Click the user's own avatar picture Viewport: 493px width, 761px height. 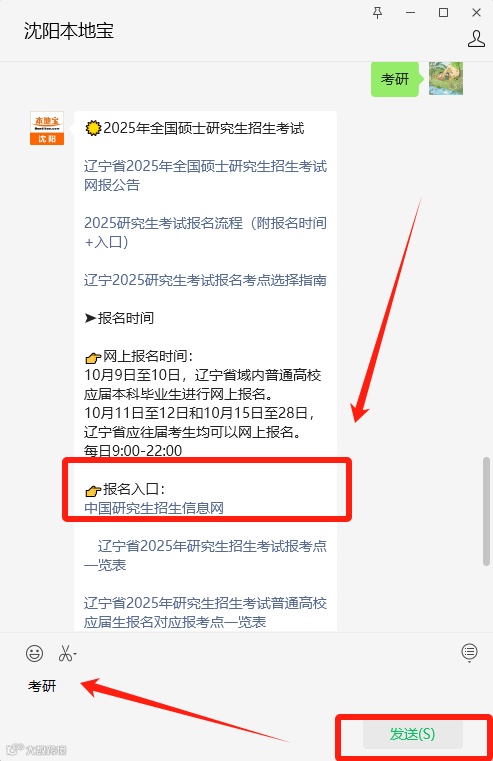pyautogui.click(x=445, y=79)
